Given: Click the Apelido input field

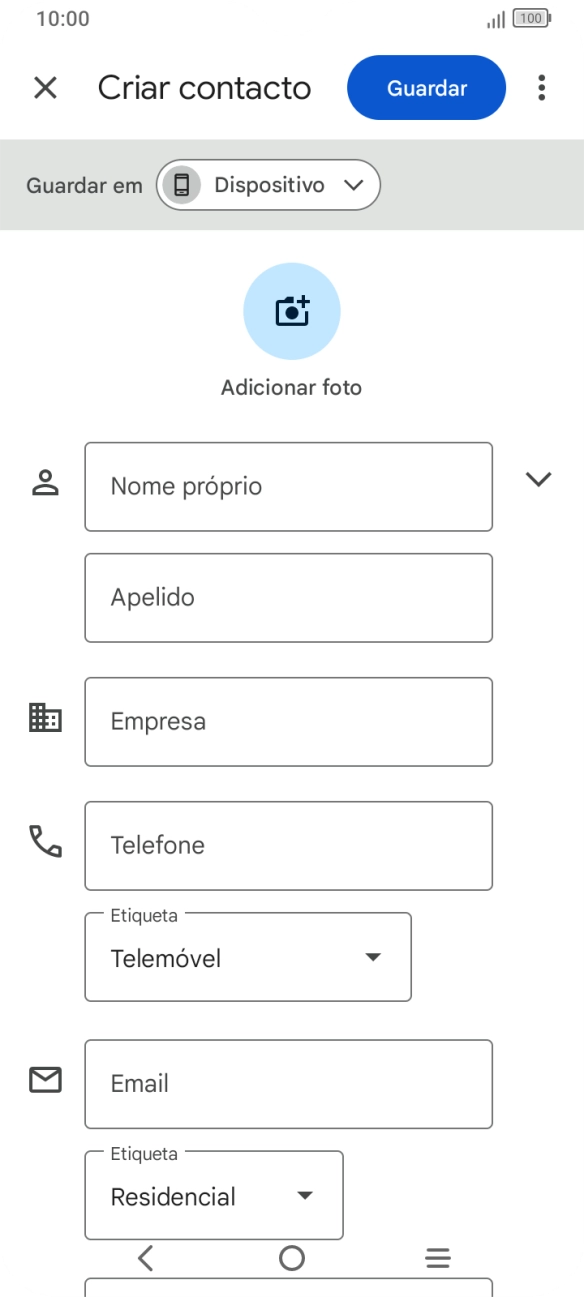Looking at the screenshot, I should tap(288, 597).
